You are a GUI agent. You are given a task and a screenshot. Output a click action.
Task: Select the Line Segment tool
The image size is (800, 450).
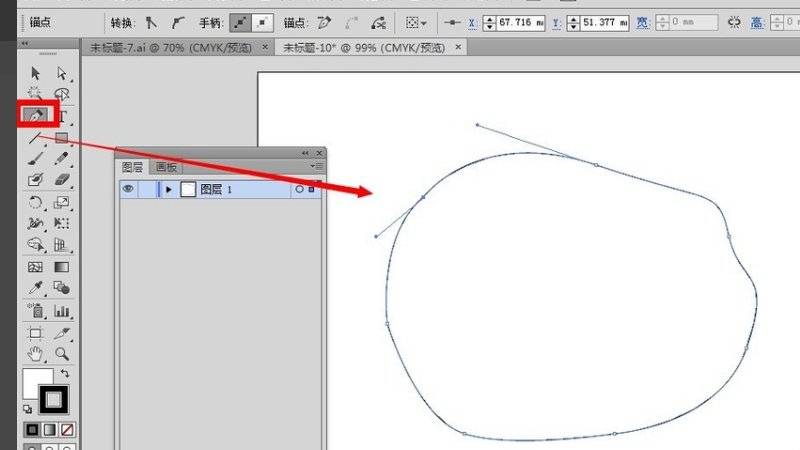tap(35, 137)
